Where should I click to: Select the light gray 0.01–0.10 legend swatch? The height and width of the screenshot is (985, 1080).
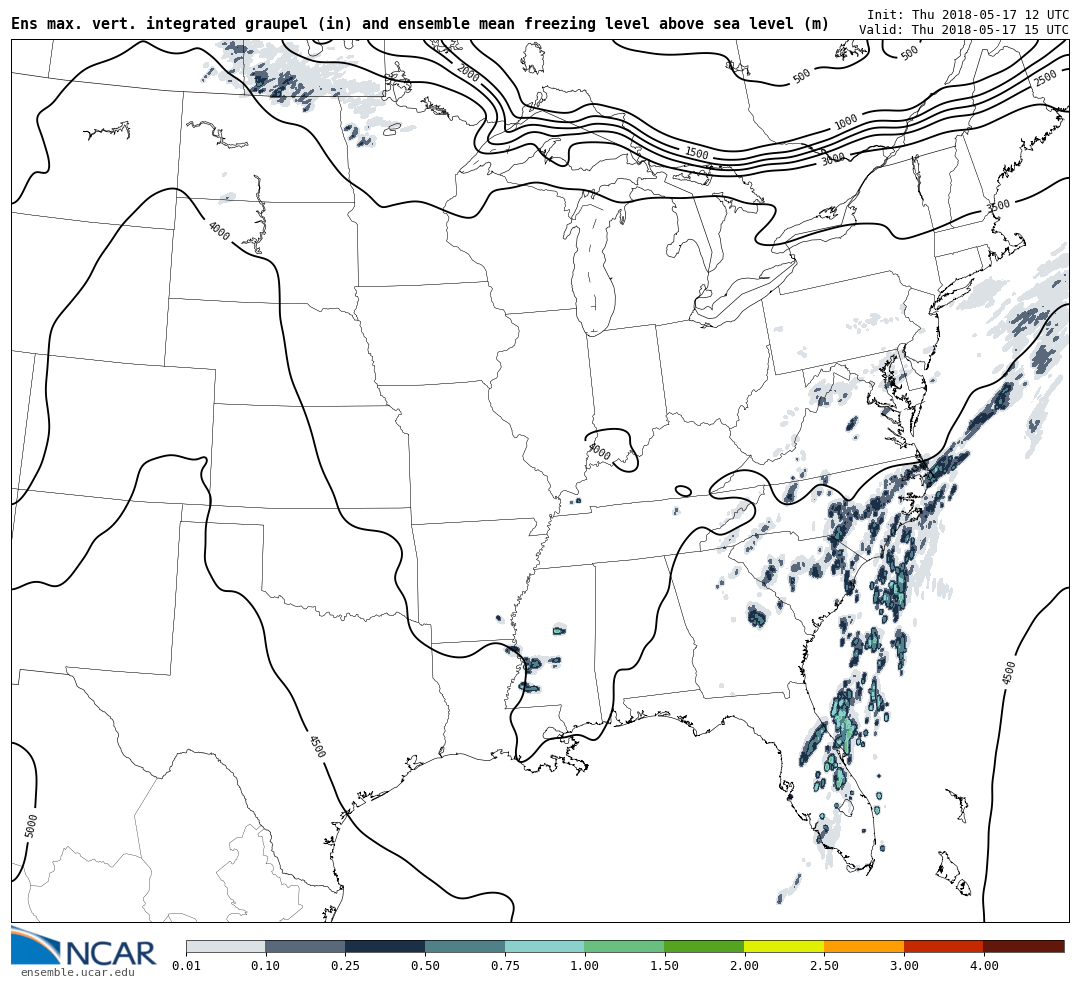click(226, 946)
